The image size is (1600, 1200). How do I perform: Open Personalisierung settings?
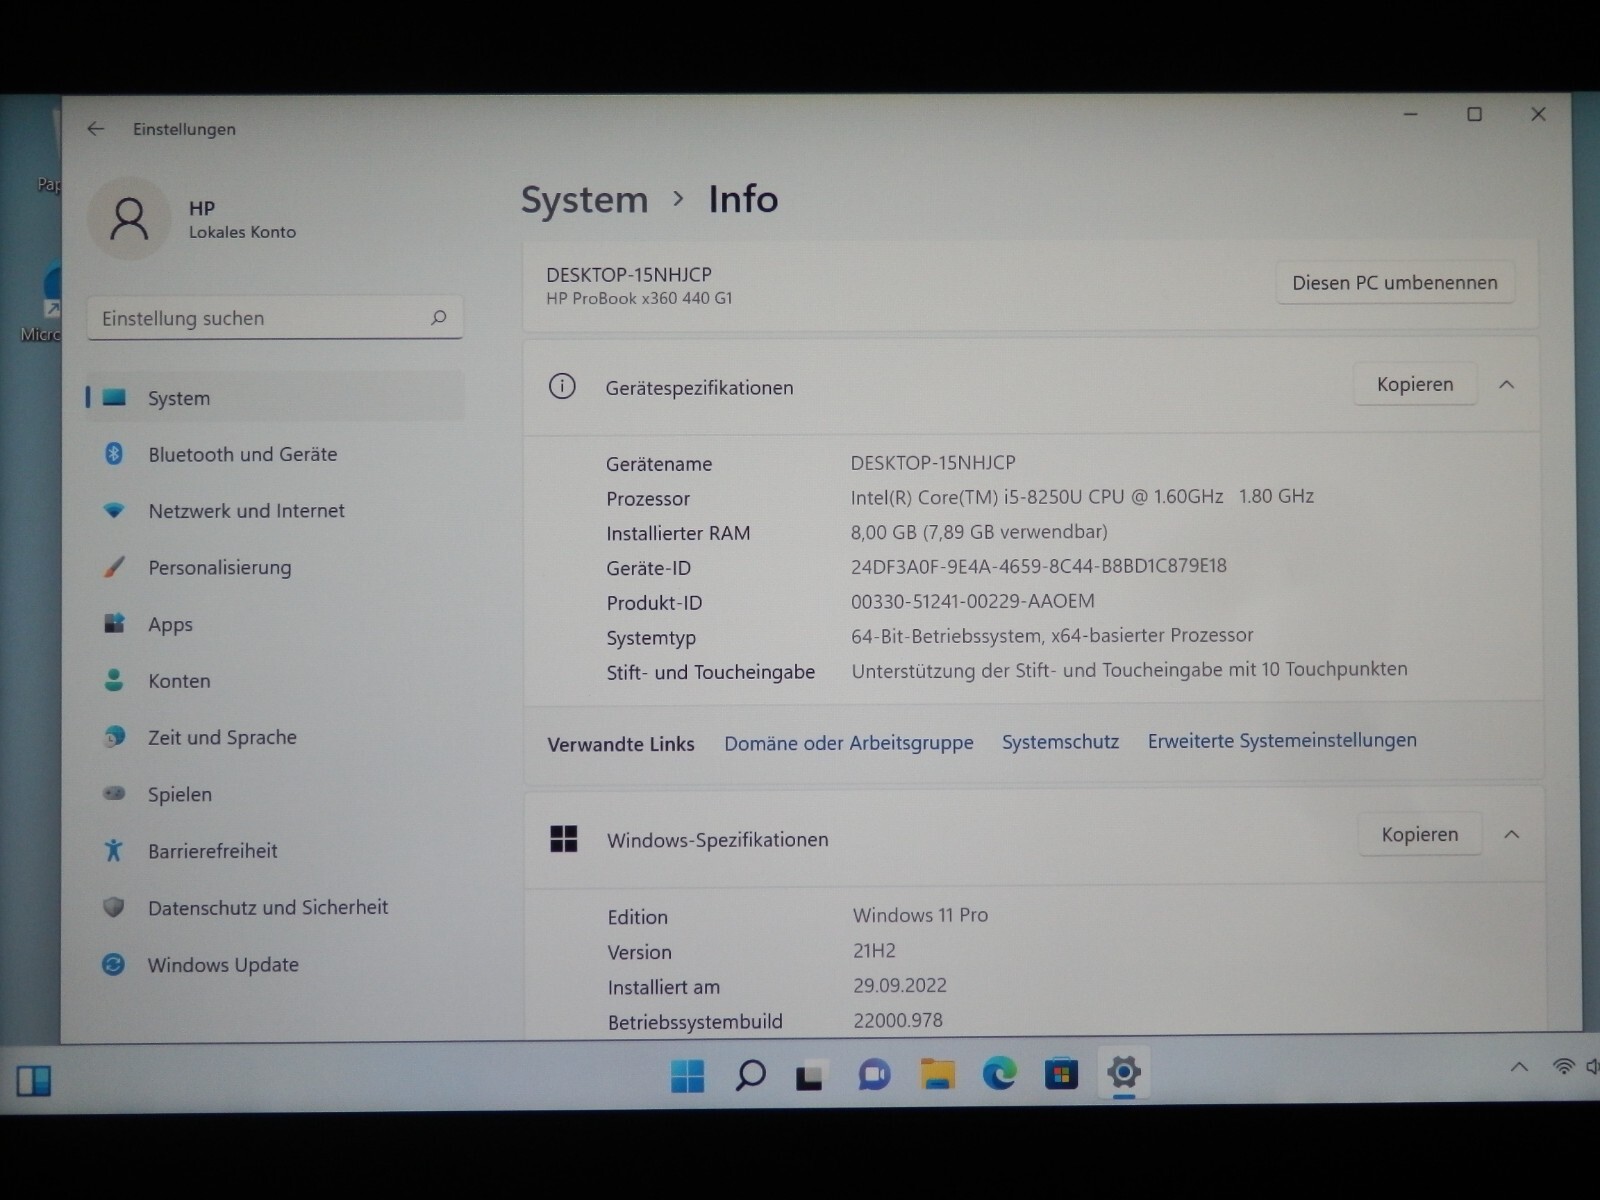tap(276, 568)
